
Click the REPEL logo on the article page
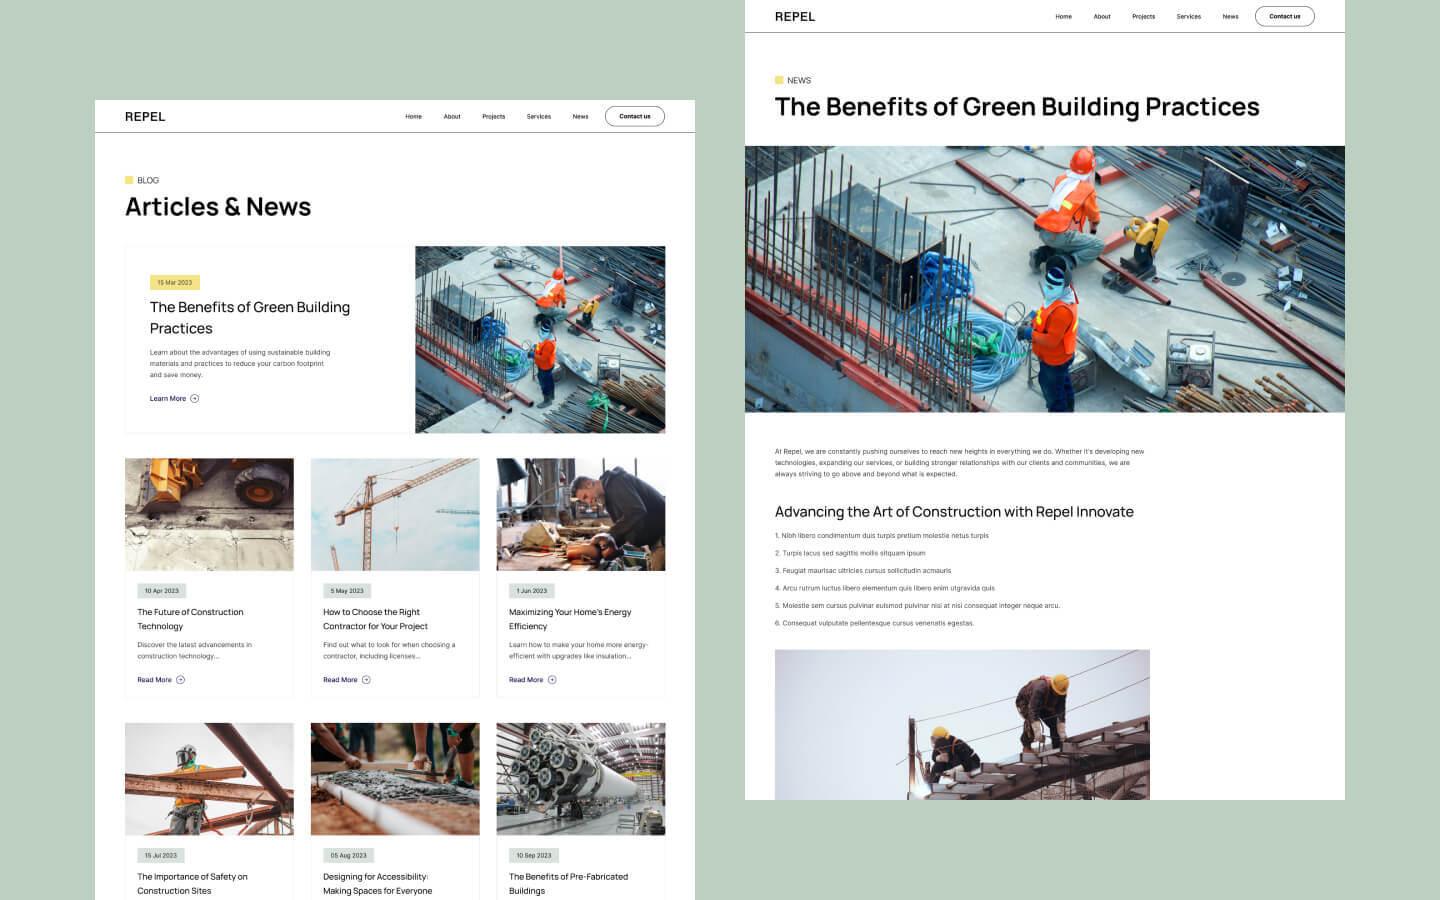pos(794,16)
